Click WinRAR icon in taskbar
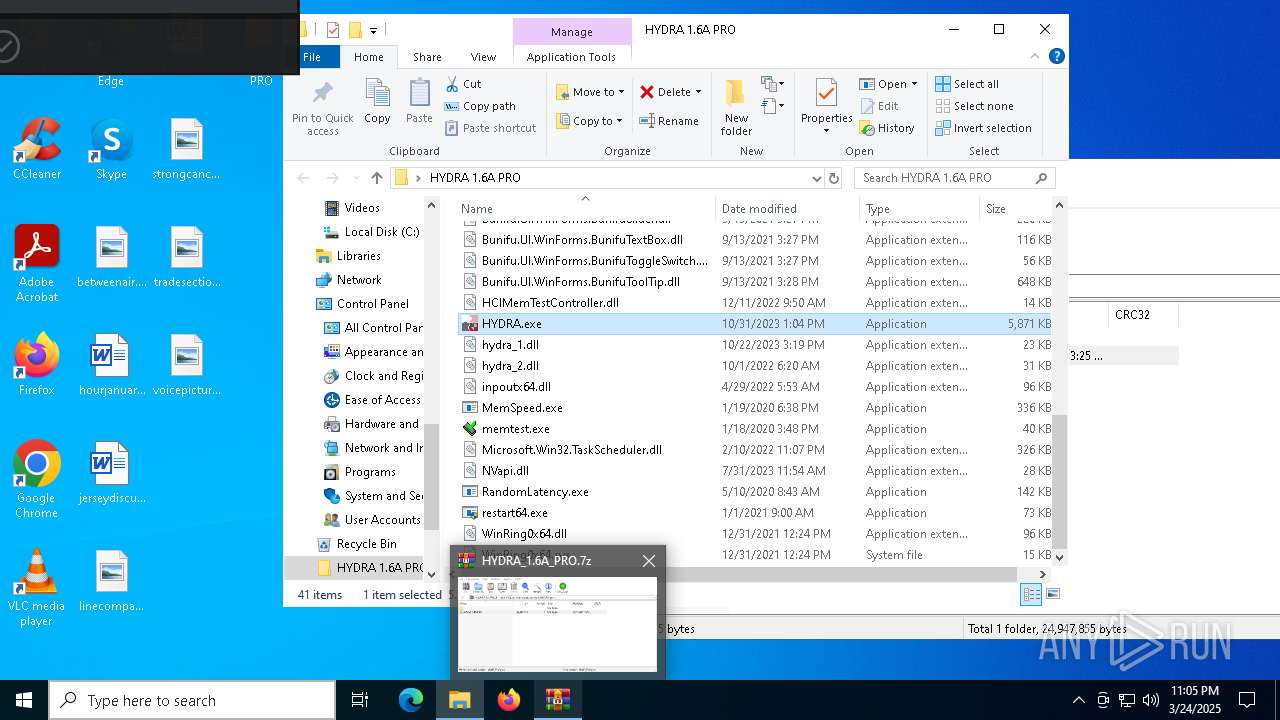 click(x=557, y=700)
